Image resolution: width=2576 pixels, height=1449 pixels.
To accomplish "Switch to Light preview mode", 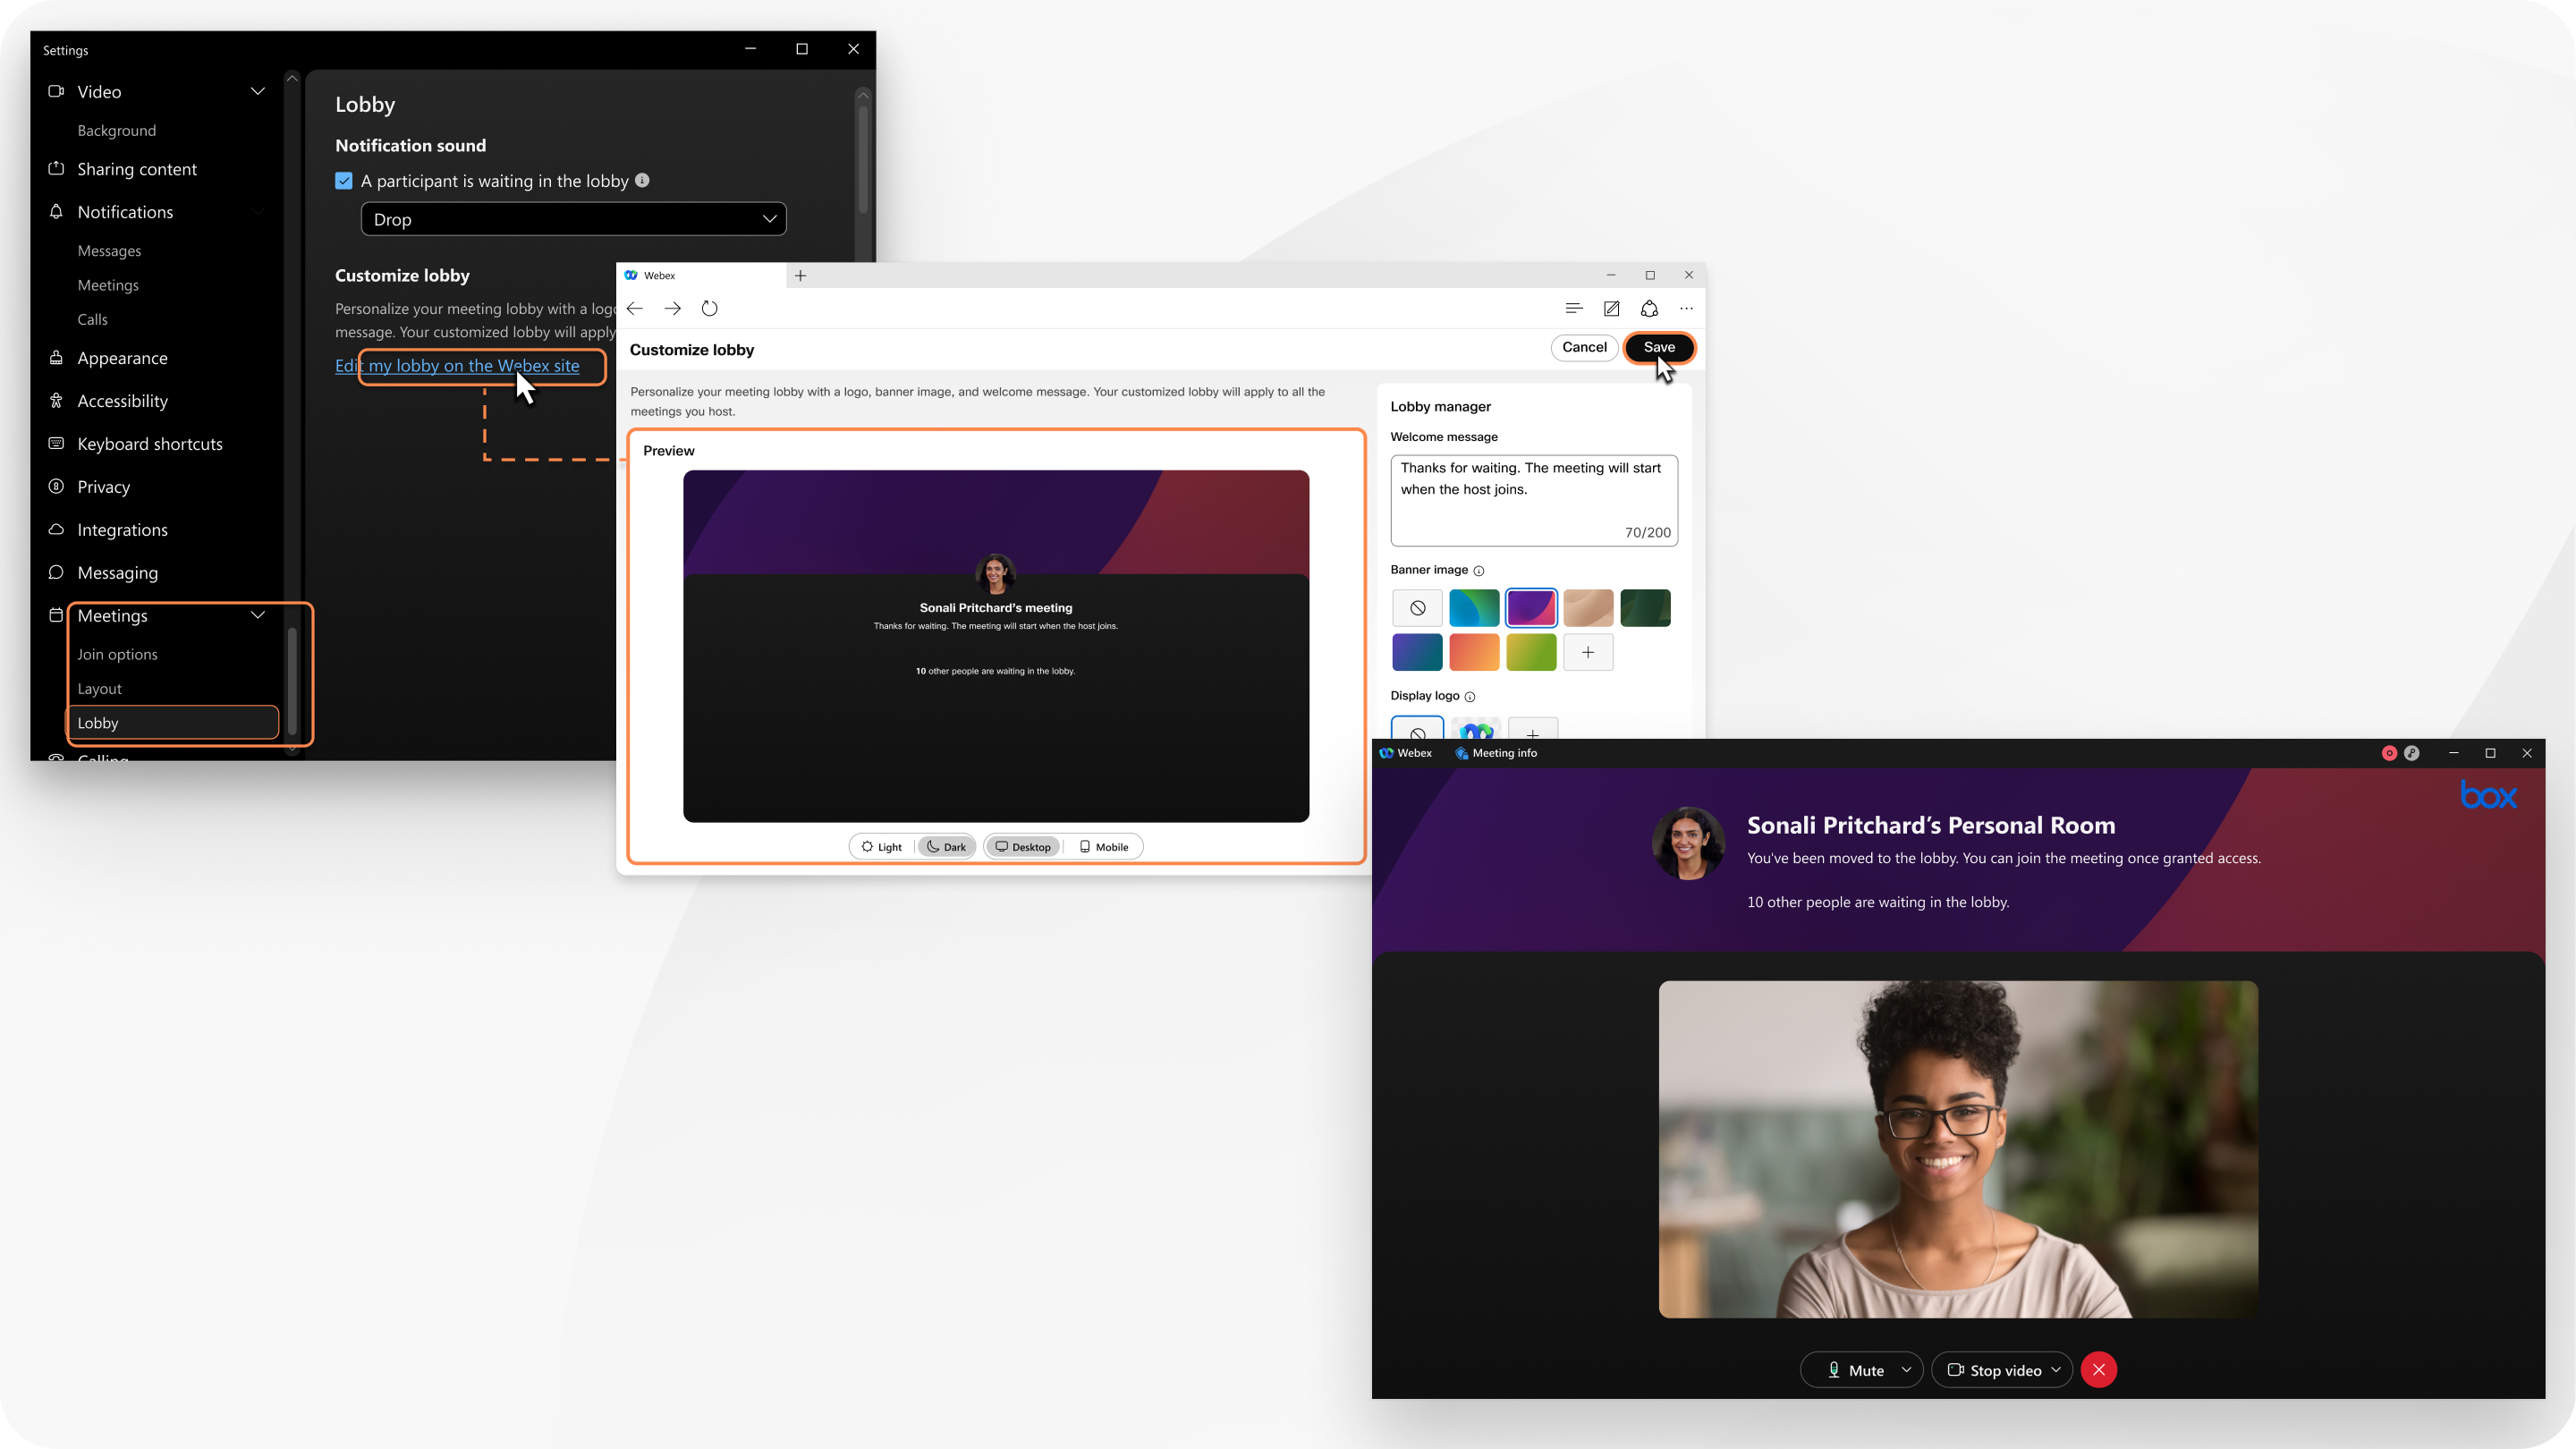I will 881,845.
